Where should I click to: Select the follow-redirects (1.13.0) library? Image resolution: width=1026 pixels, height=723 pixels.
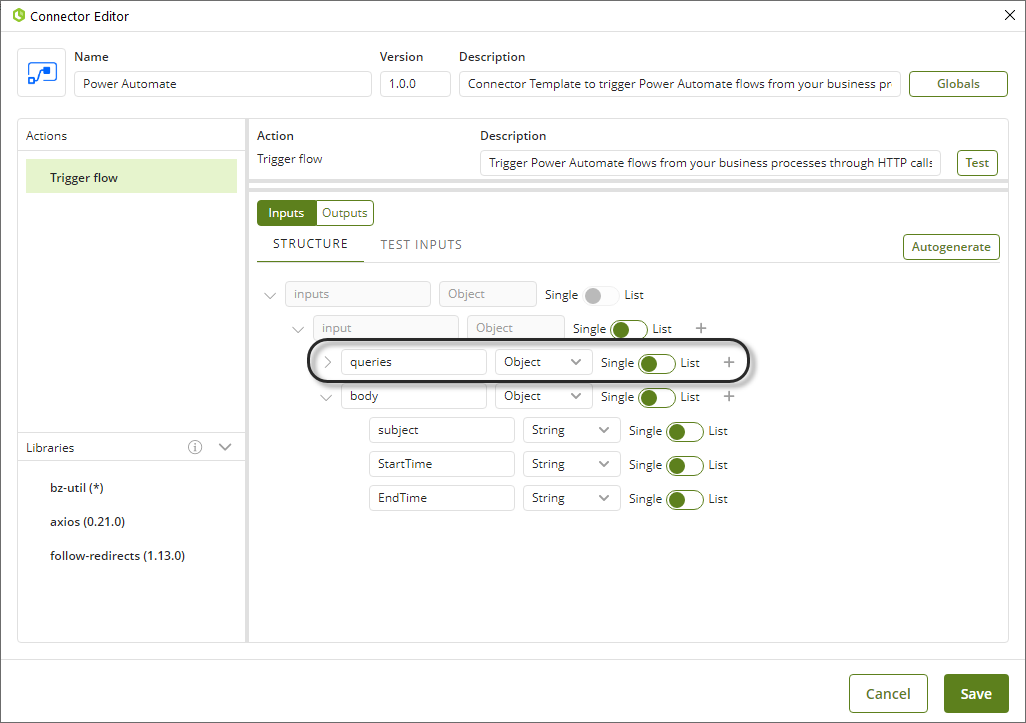[x=118, y=555]
